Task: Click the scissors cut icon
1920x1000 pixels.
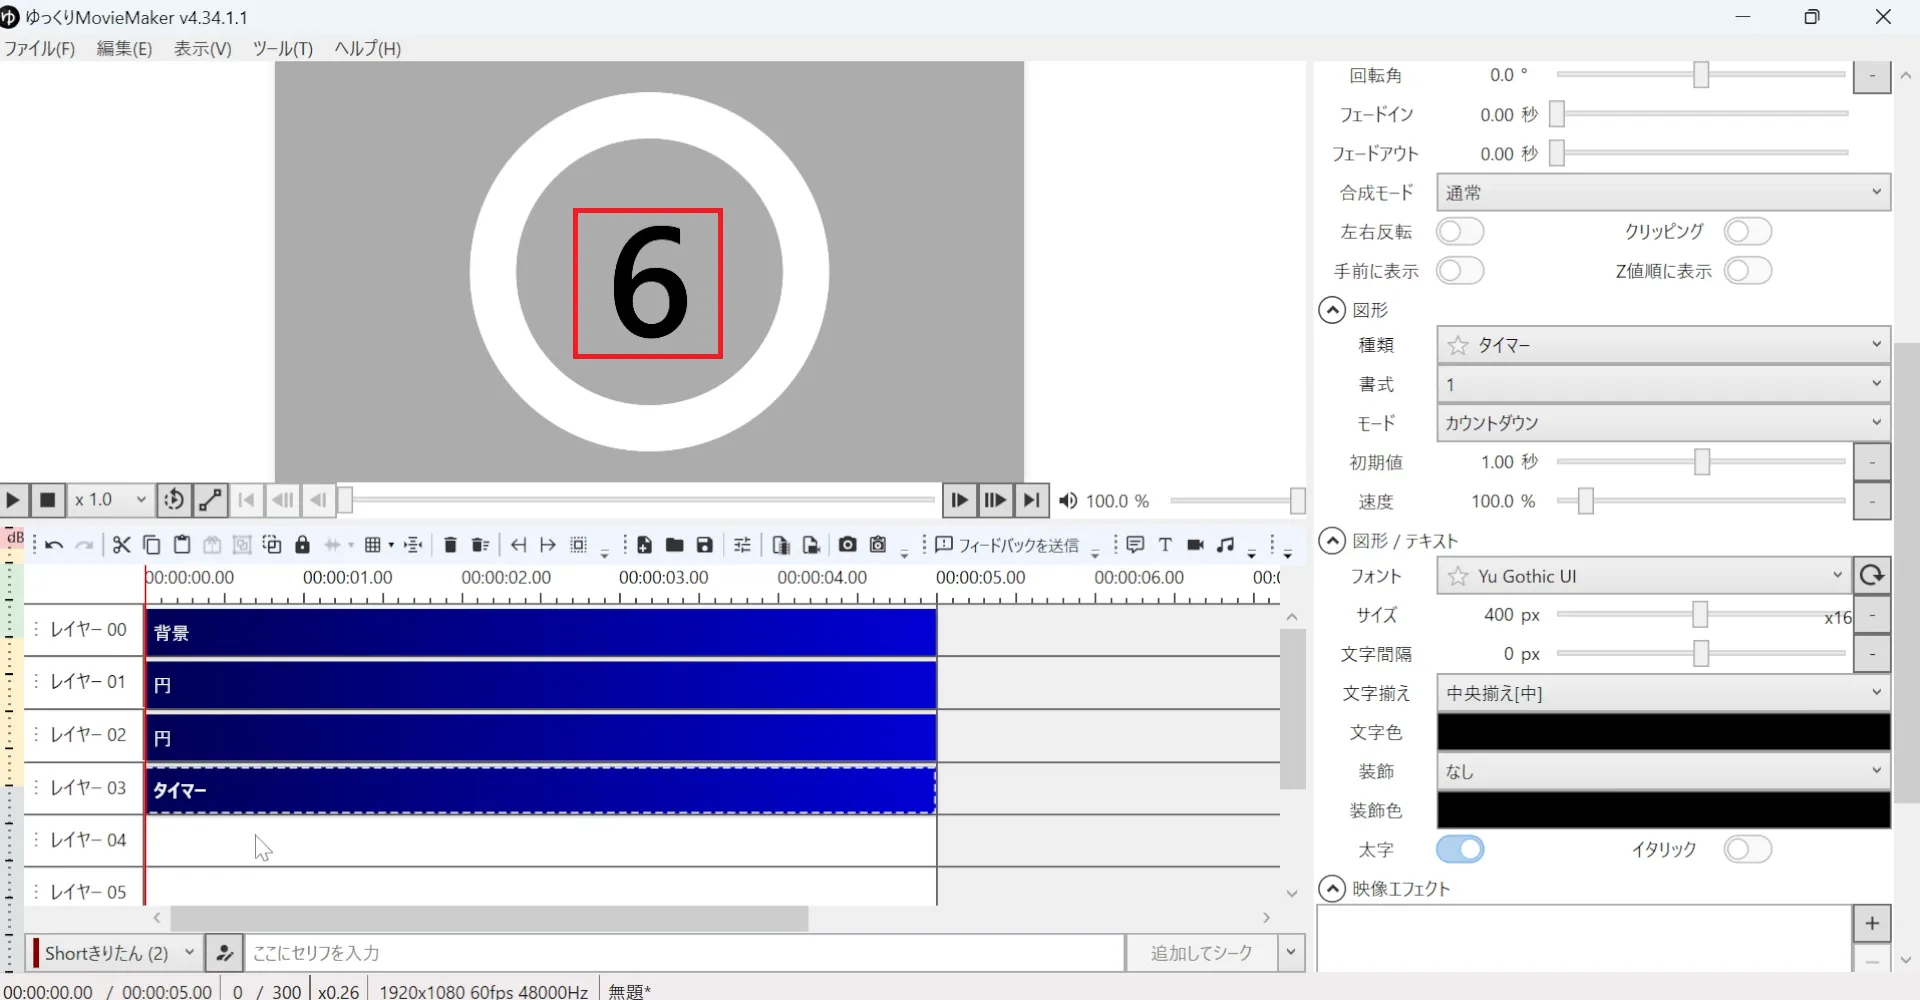Action: (x=122, y=545)
